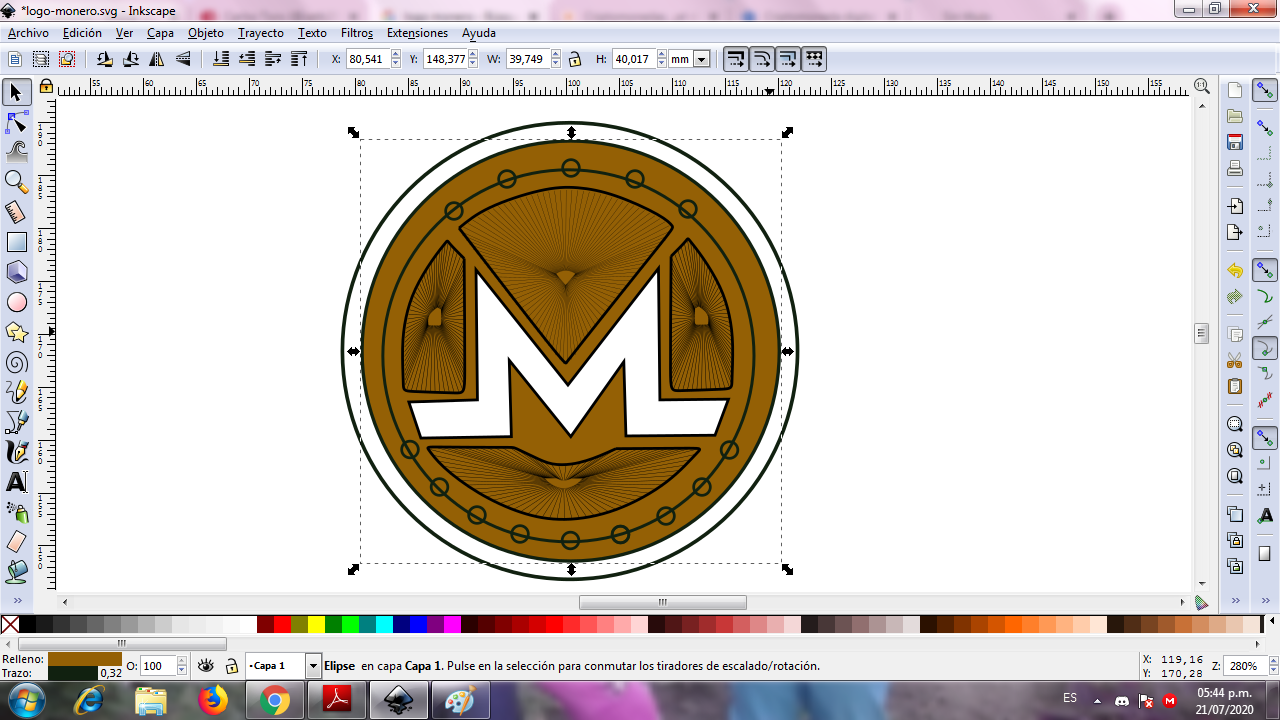Select the Tweak objects tool
This screenshot has width=1280, height=720.
[x=16, y=152]
